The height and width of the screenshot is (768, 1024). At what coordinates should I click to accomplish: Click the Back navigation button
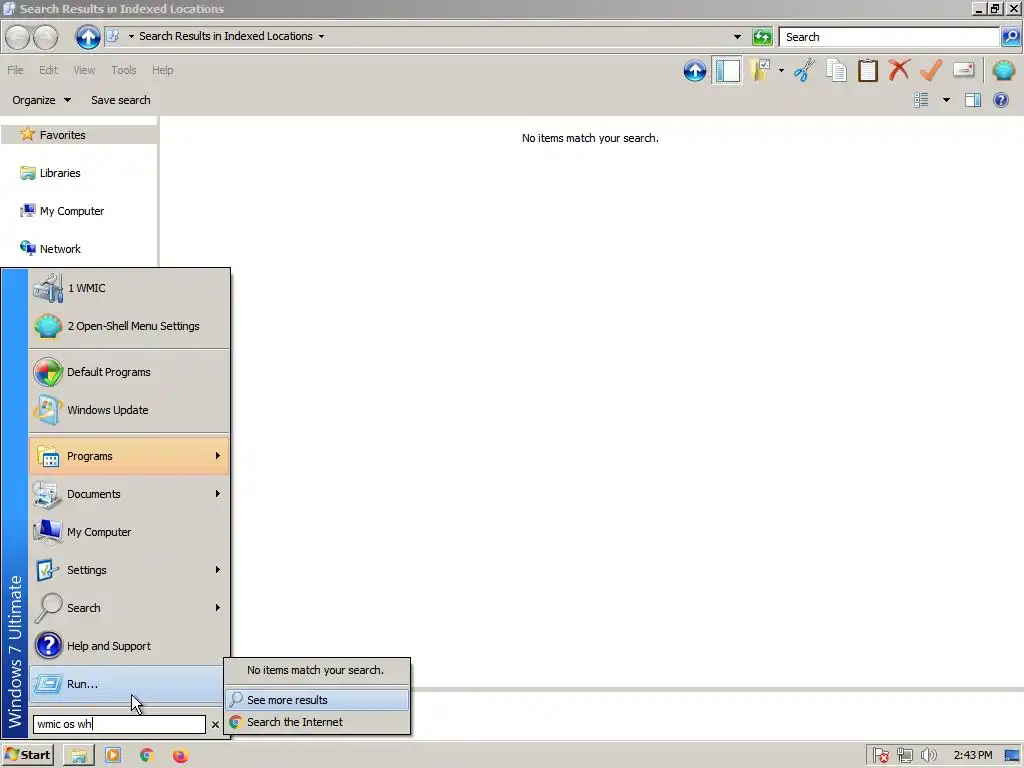coord(17,37)
